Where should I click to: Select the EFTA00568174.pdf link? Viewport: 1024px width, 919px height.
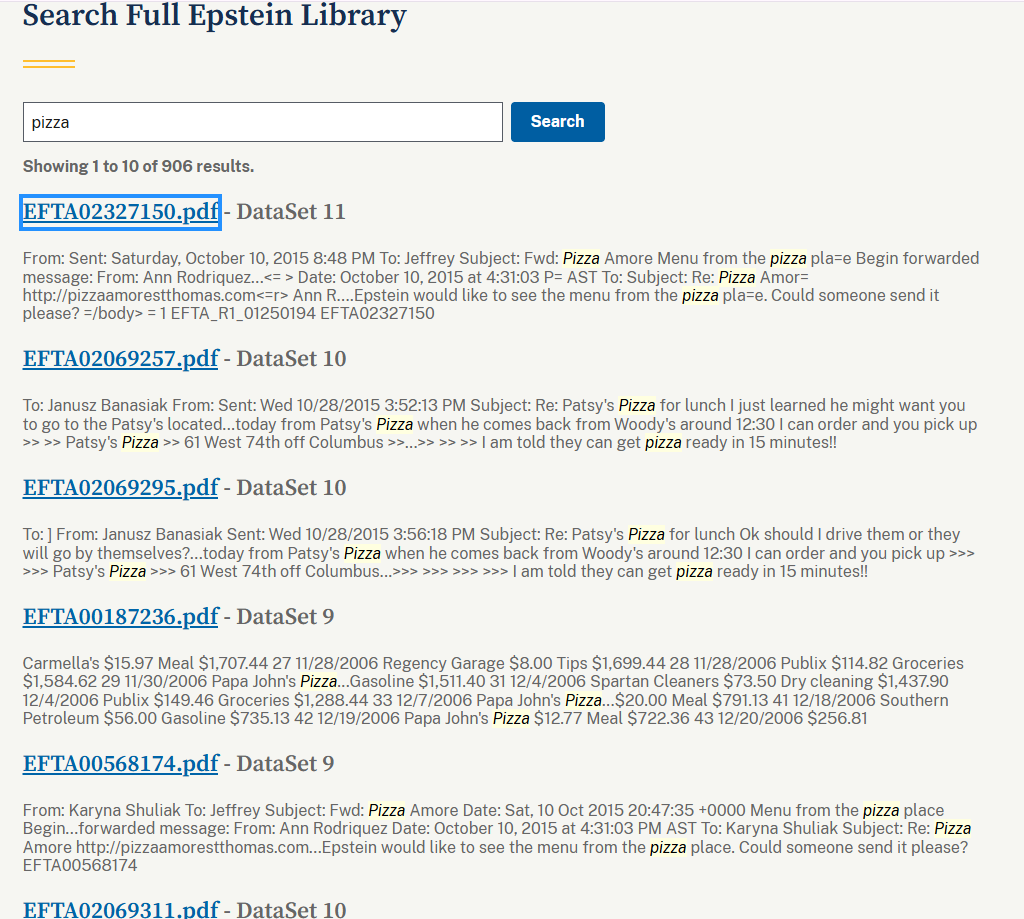pos(120,764)
